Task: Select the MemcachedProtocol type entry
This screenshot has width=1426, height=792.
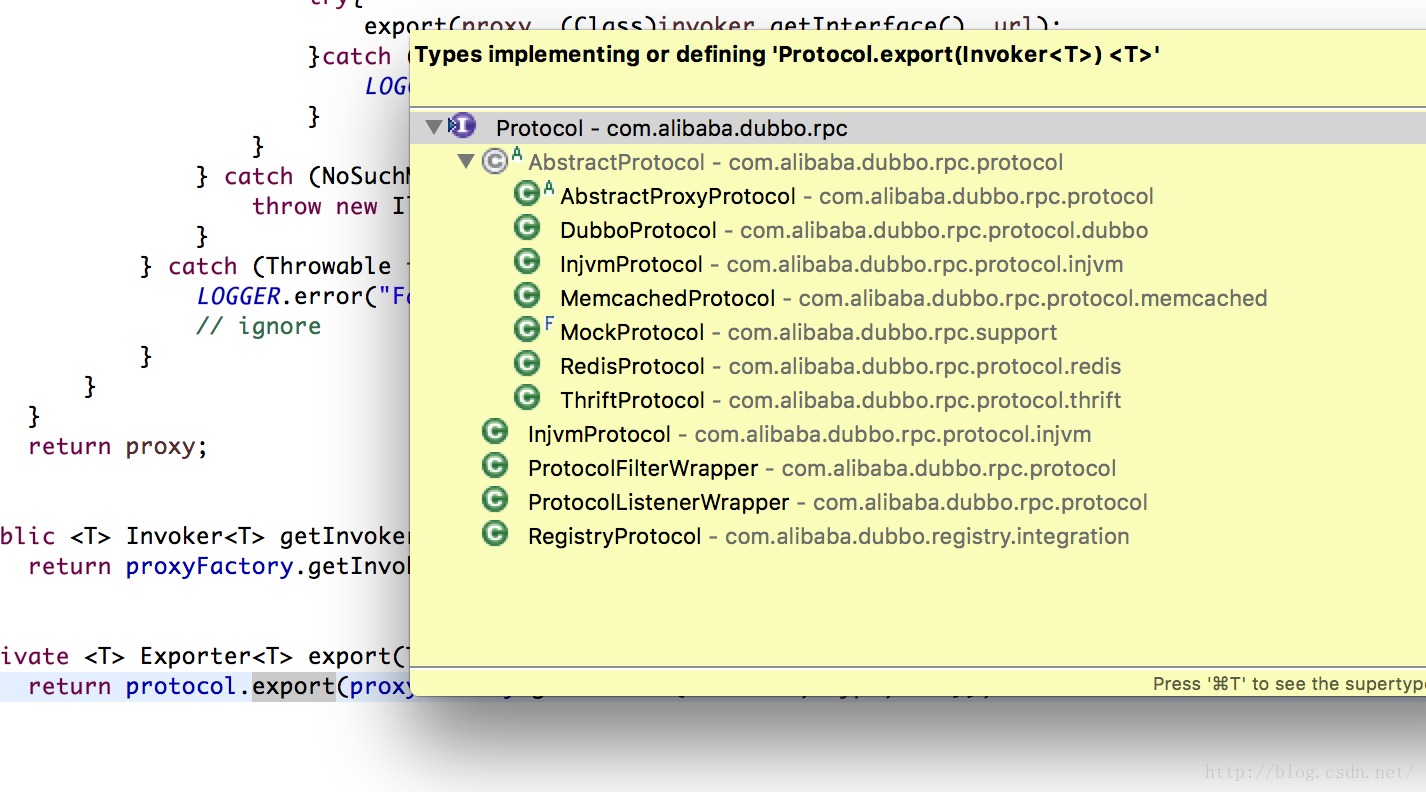Action: click(914, 298)
